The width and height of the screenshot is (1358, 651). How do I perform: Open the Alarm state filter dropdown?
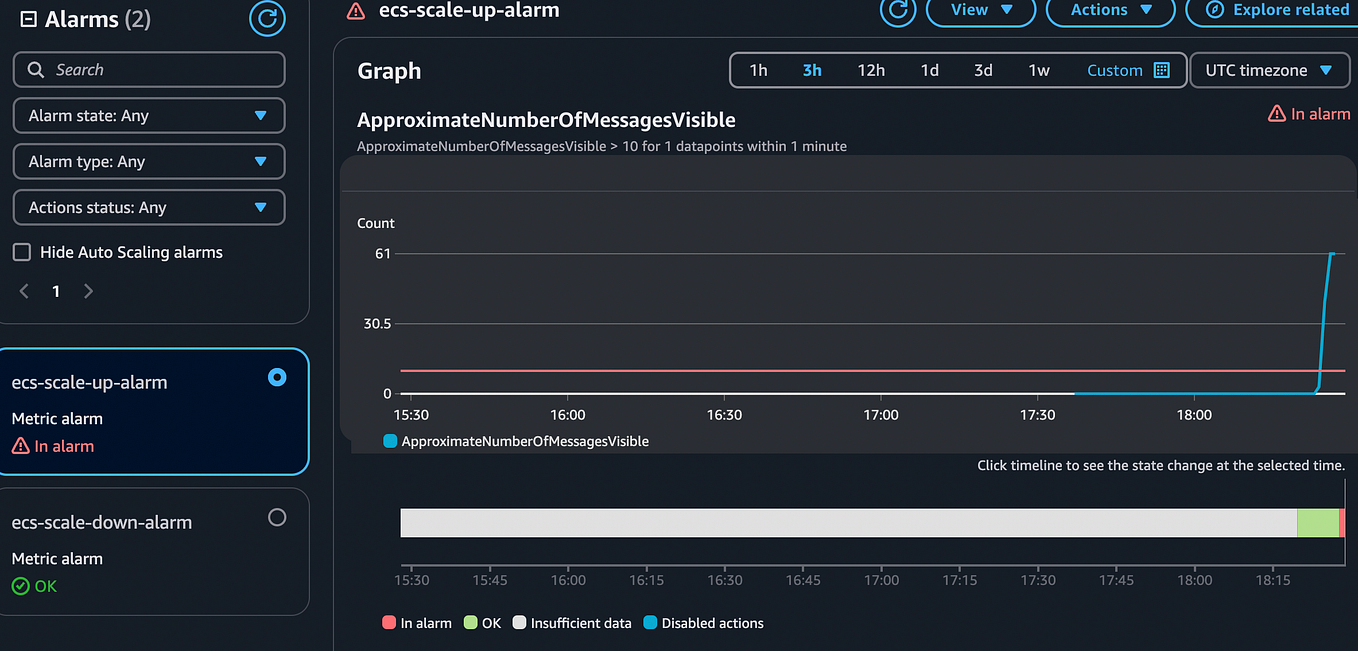(148, 115)
